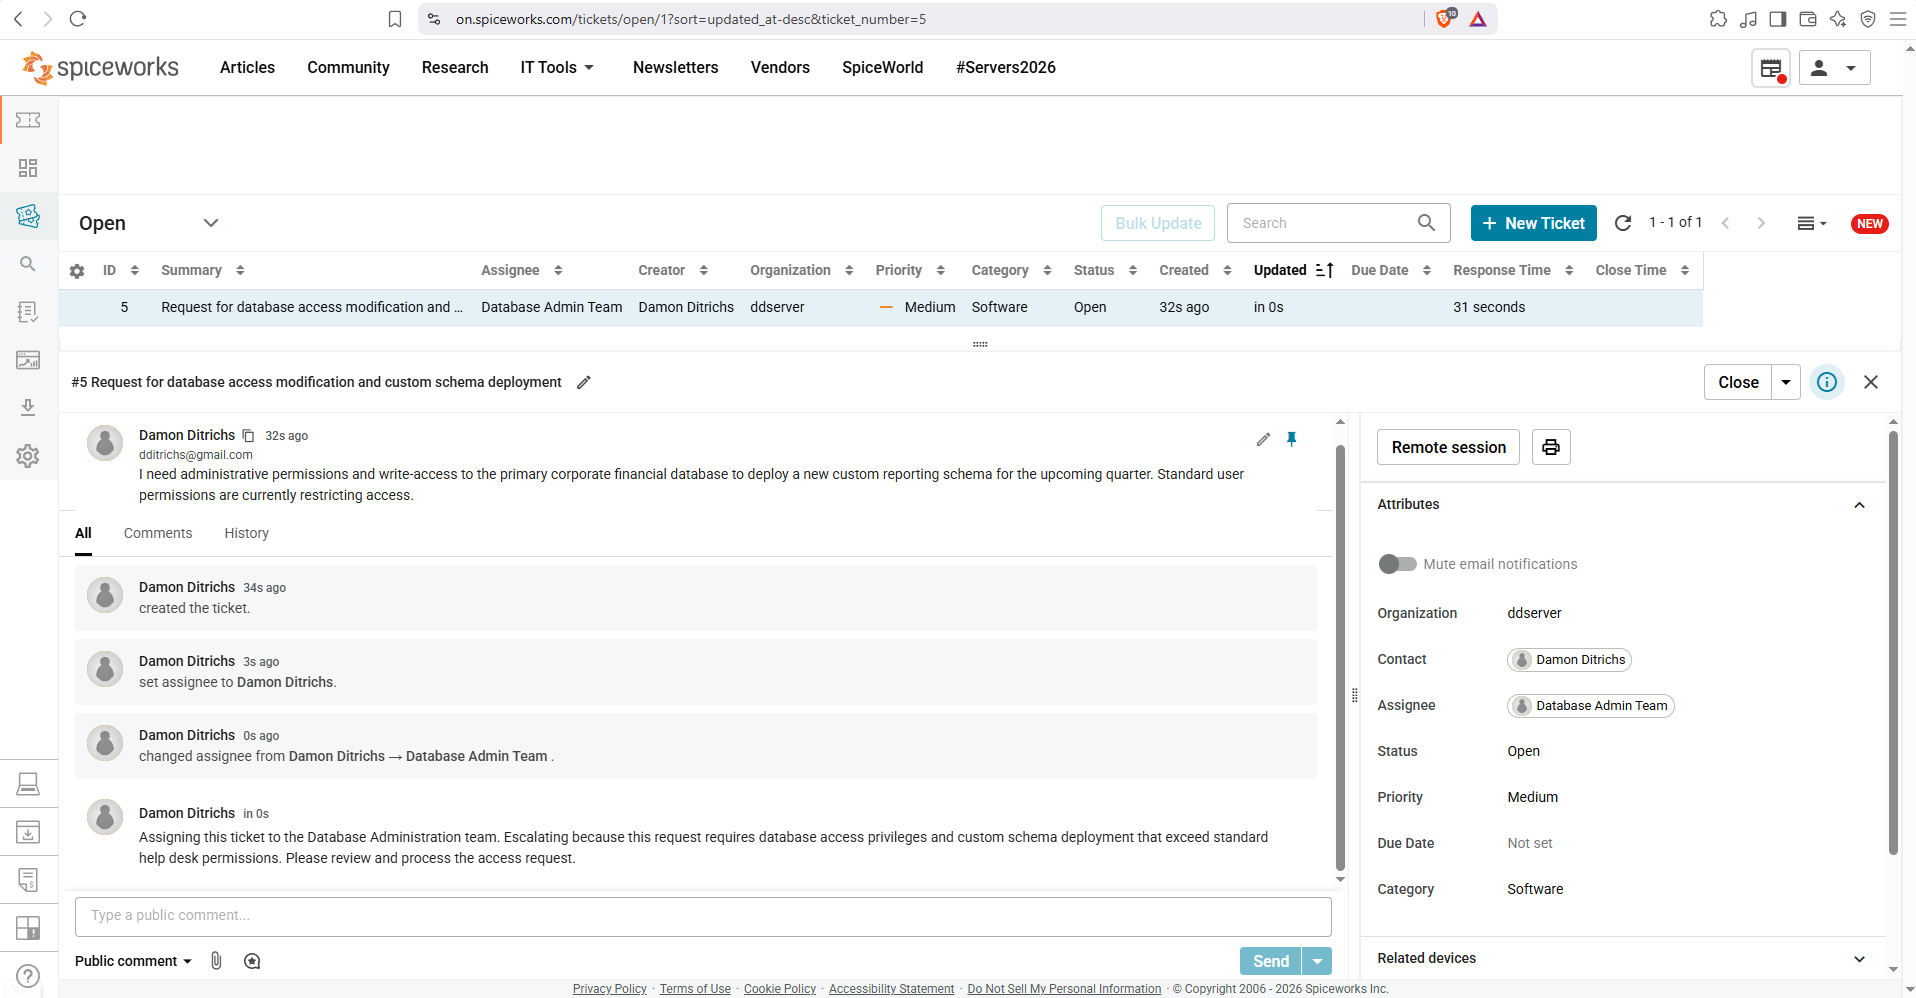Open list density view dropdown
Image resolution: width=1916 pixels, height=998 pixels.
pyautogui.click(x=1811, y=223)
